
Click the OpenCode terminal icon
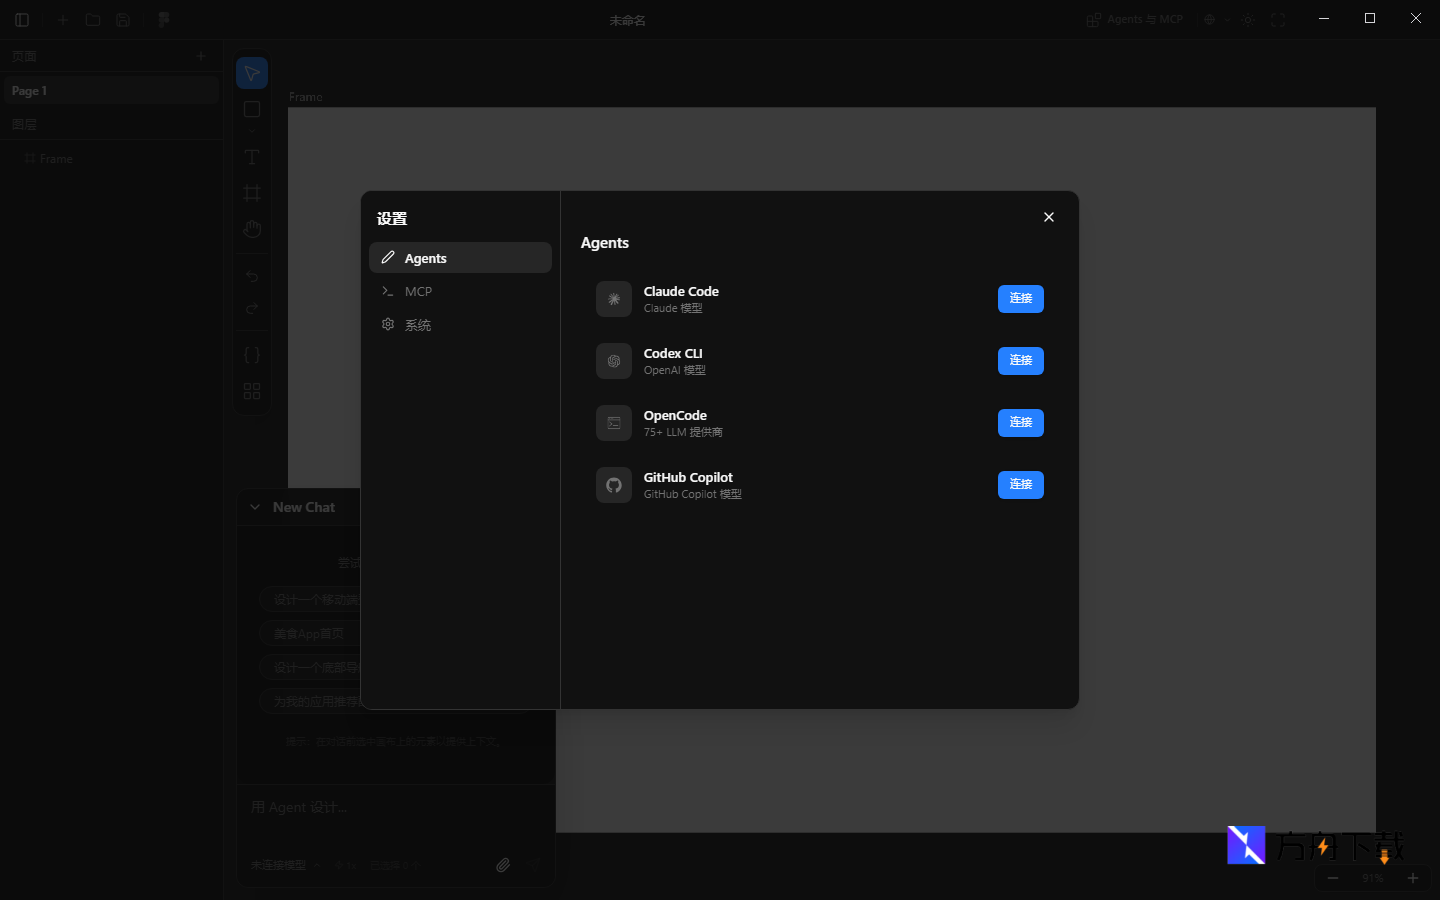pyautogui.click(x=614, y=423)
